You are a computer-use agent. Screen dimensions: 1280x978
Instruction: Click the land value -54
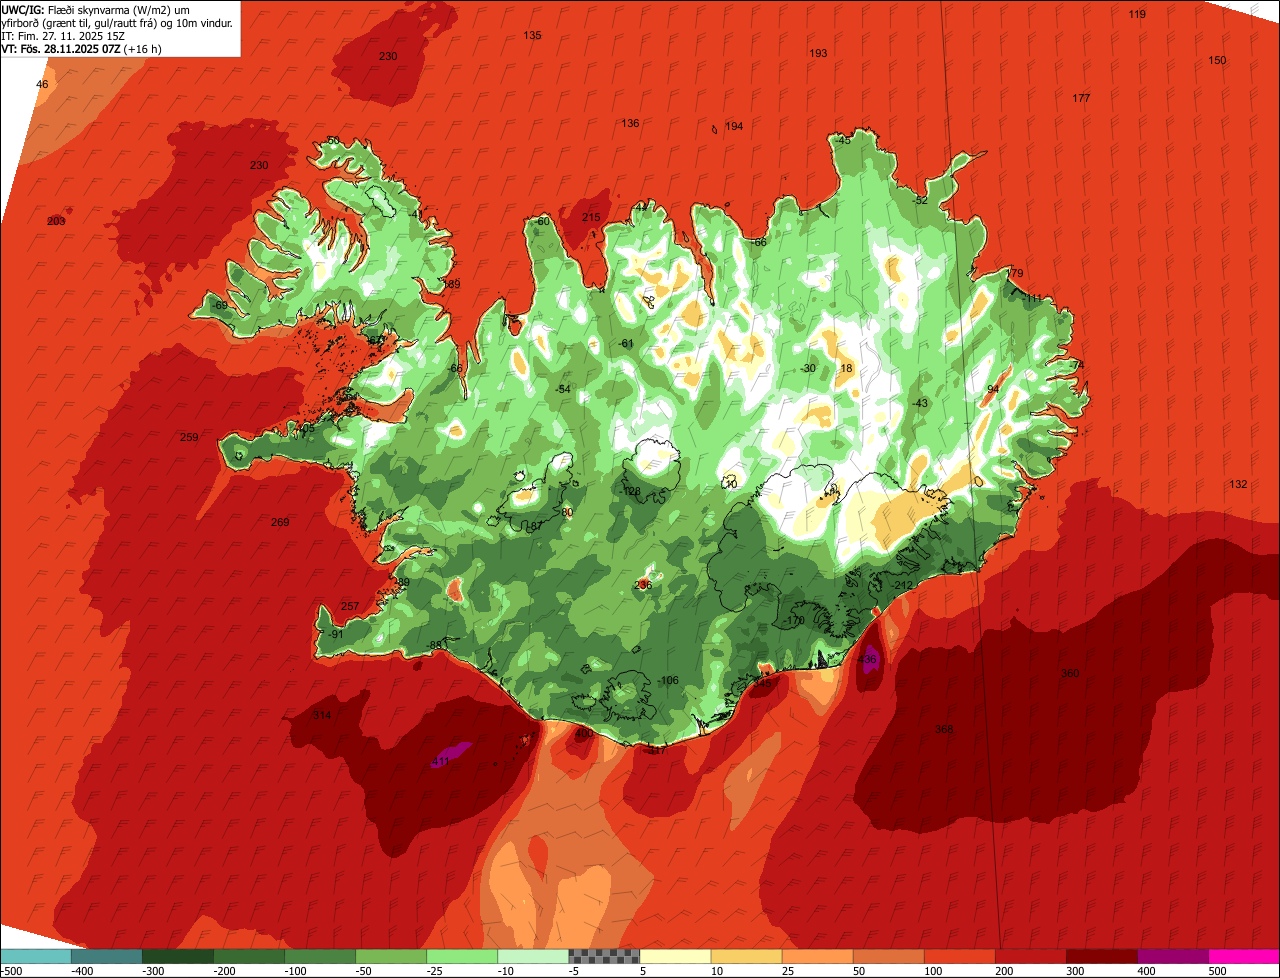click(563, 389)
